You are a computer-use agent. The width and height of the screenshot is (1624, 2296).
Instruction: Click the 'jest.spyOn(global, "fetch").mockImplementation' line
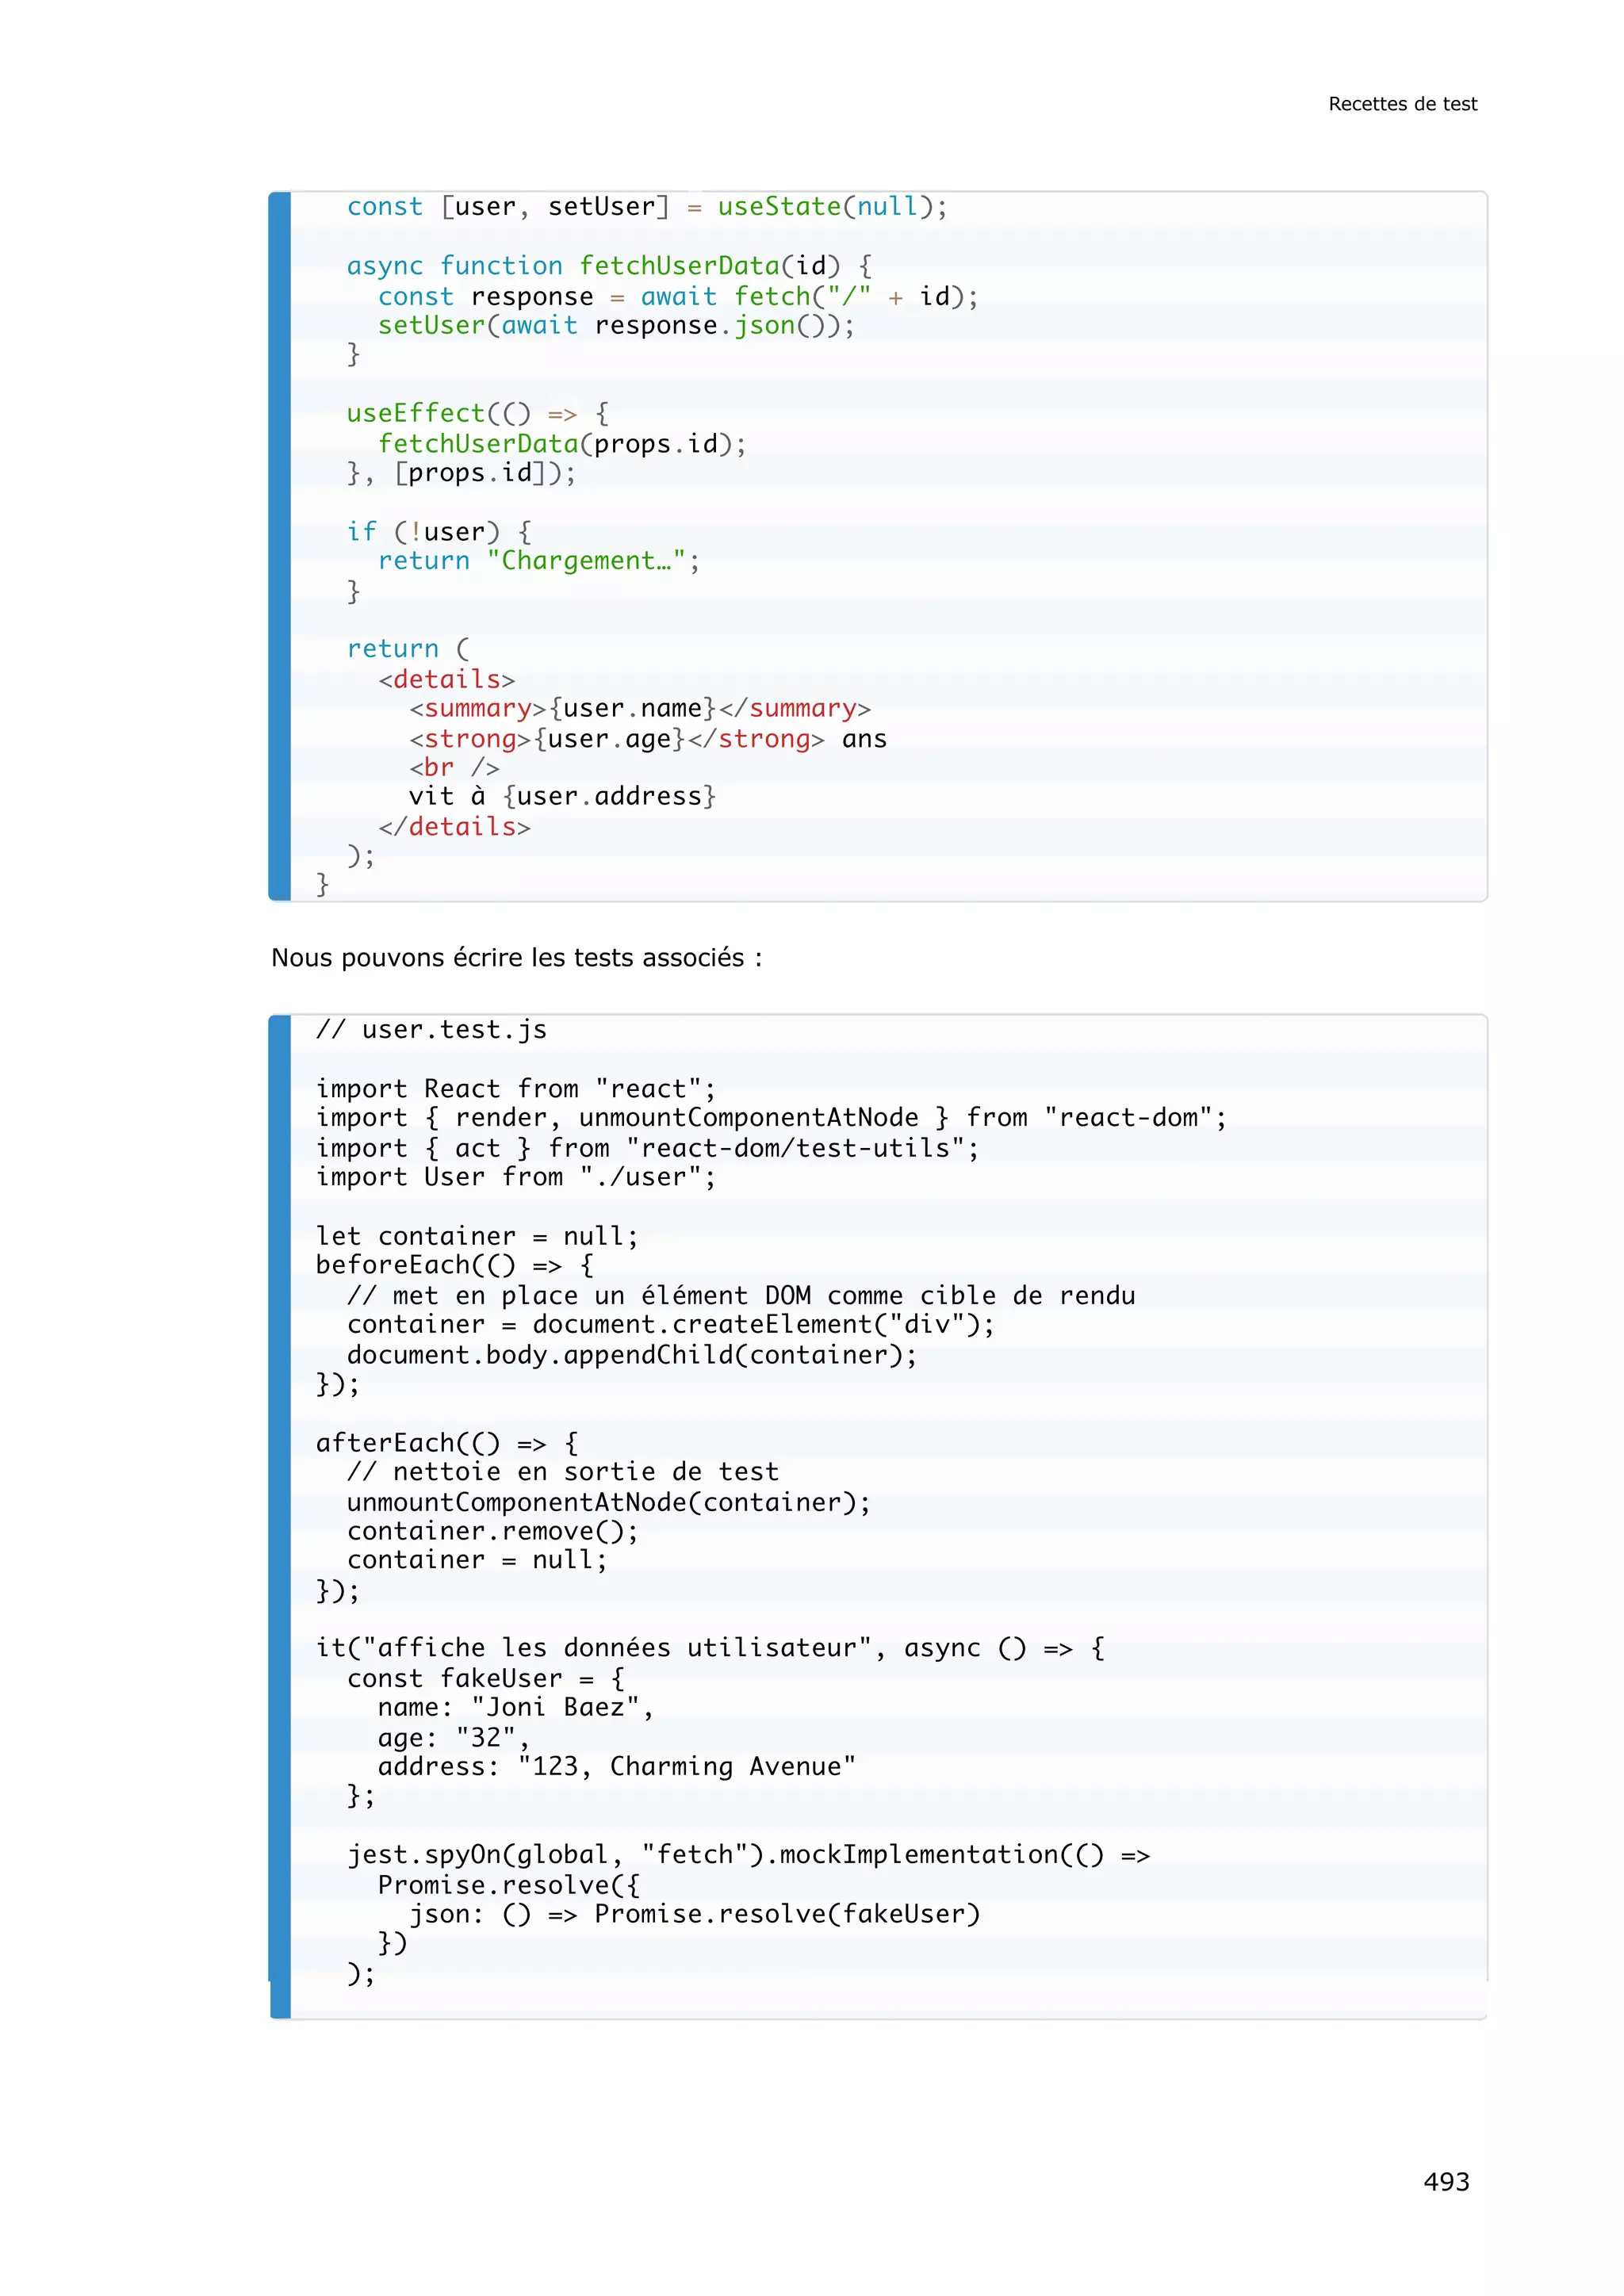point(749,1855)
